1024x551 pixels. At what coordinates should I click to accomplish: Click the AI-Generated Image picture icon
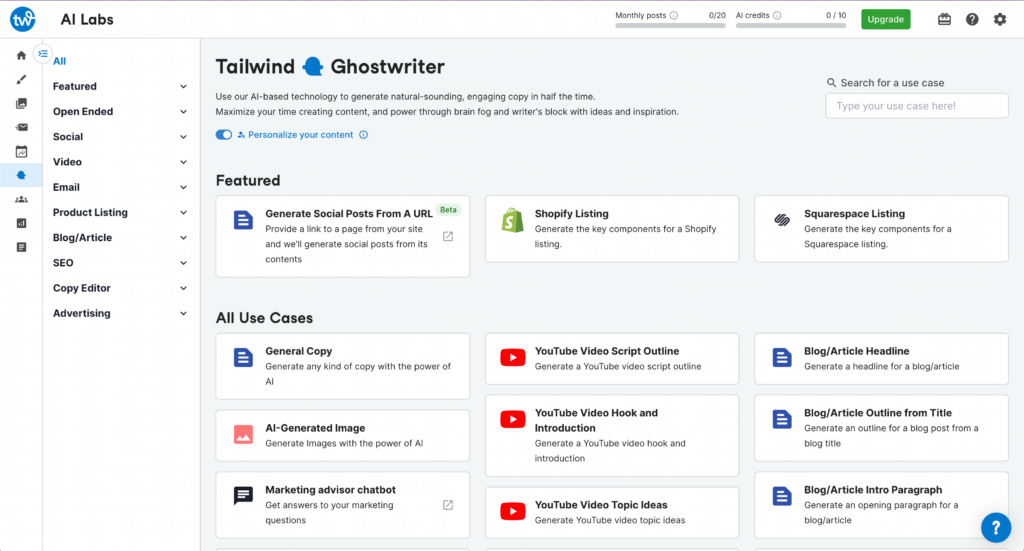click(x=244, y=434)
